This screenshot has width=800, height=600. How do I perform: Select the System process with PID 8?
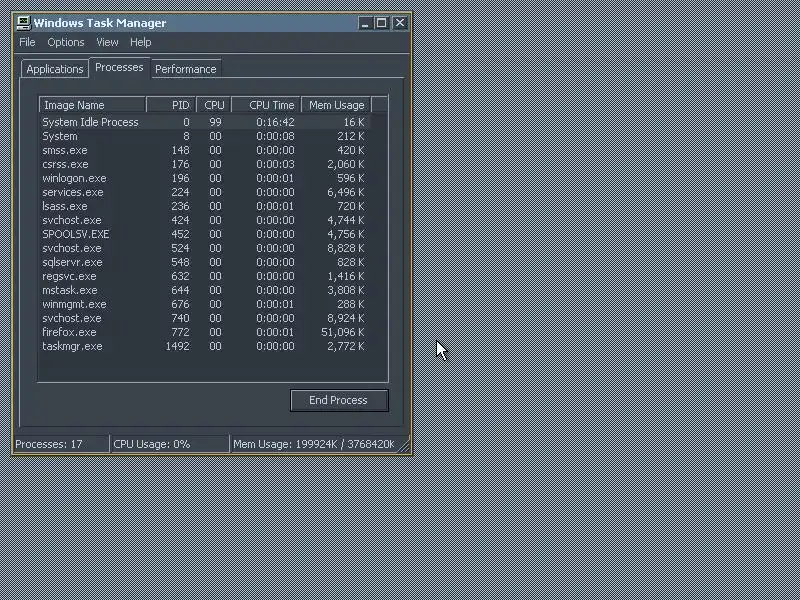[205, 136]
